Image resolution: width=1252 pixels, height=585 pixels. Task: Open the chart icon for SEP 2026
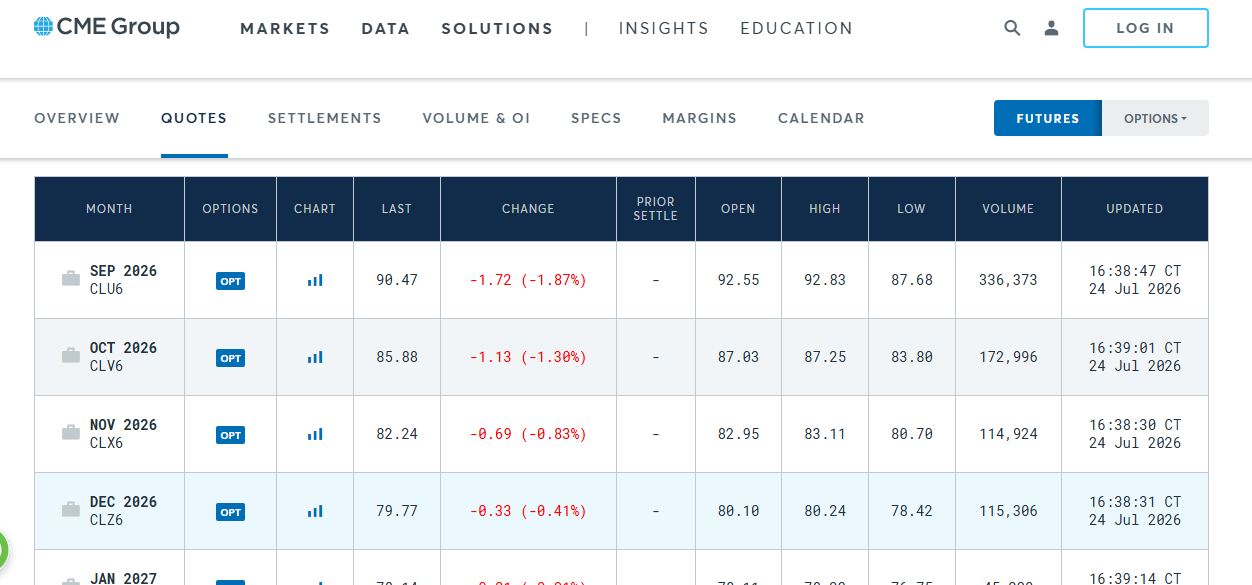[x=315, y=280]
